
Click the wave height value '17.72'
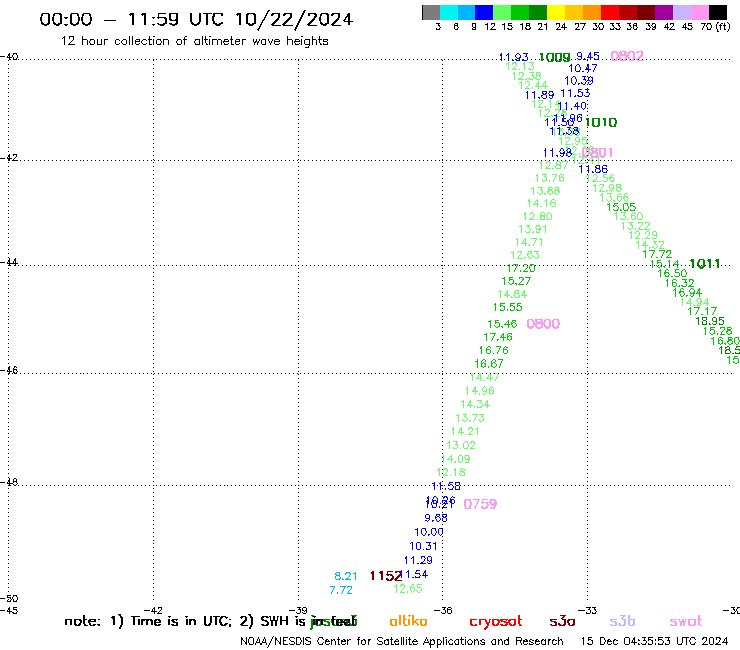click(x=657, y=254)
